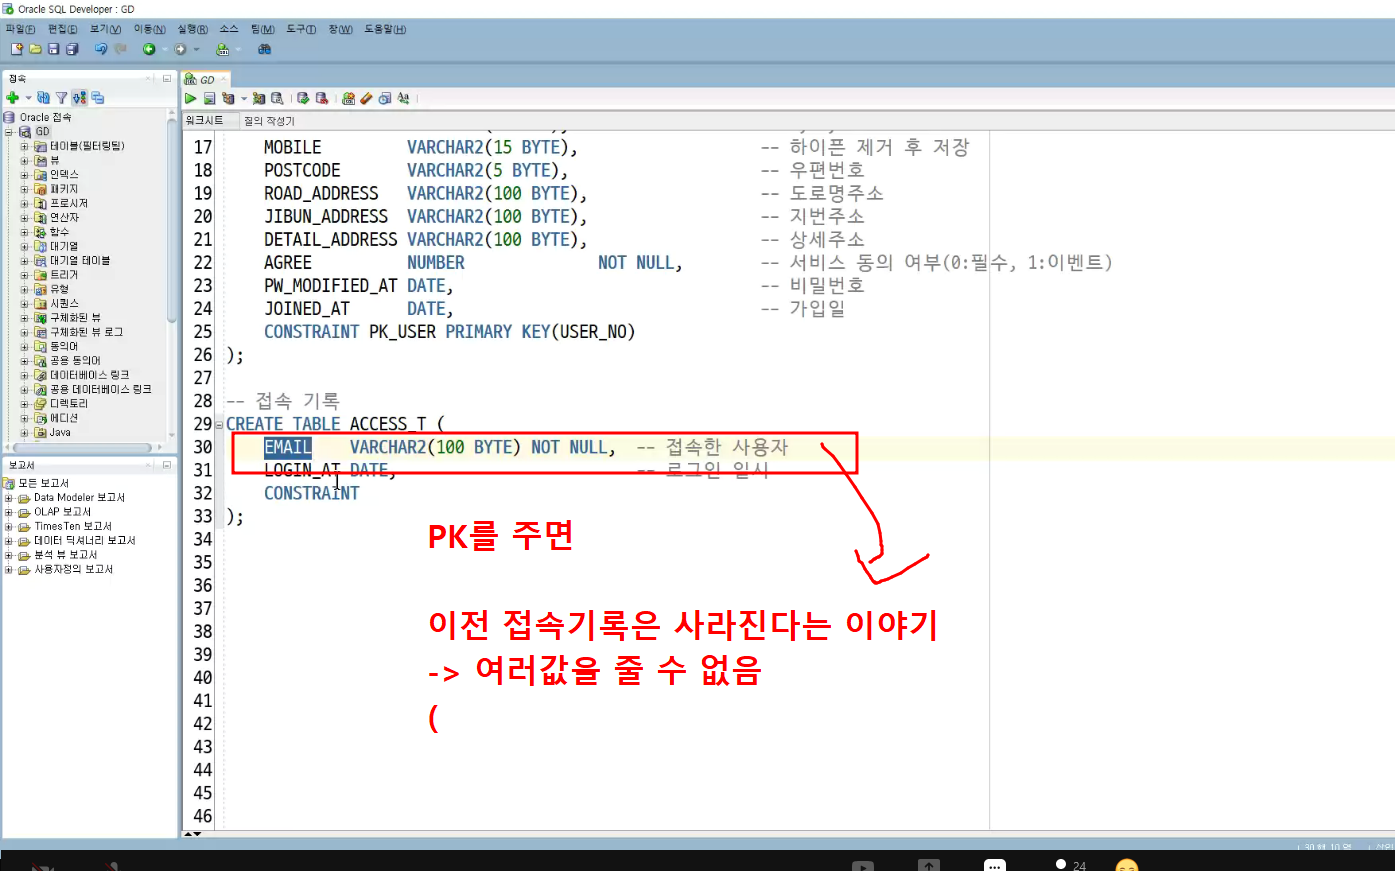Screen dimensions: 1395x871
Task: Select the Java tree item
Action: click(60, 433)
